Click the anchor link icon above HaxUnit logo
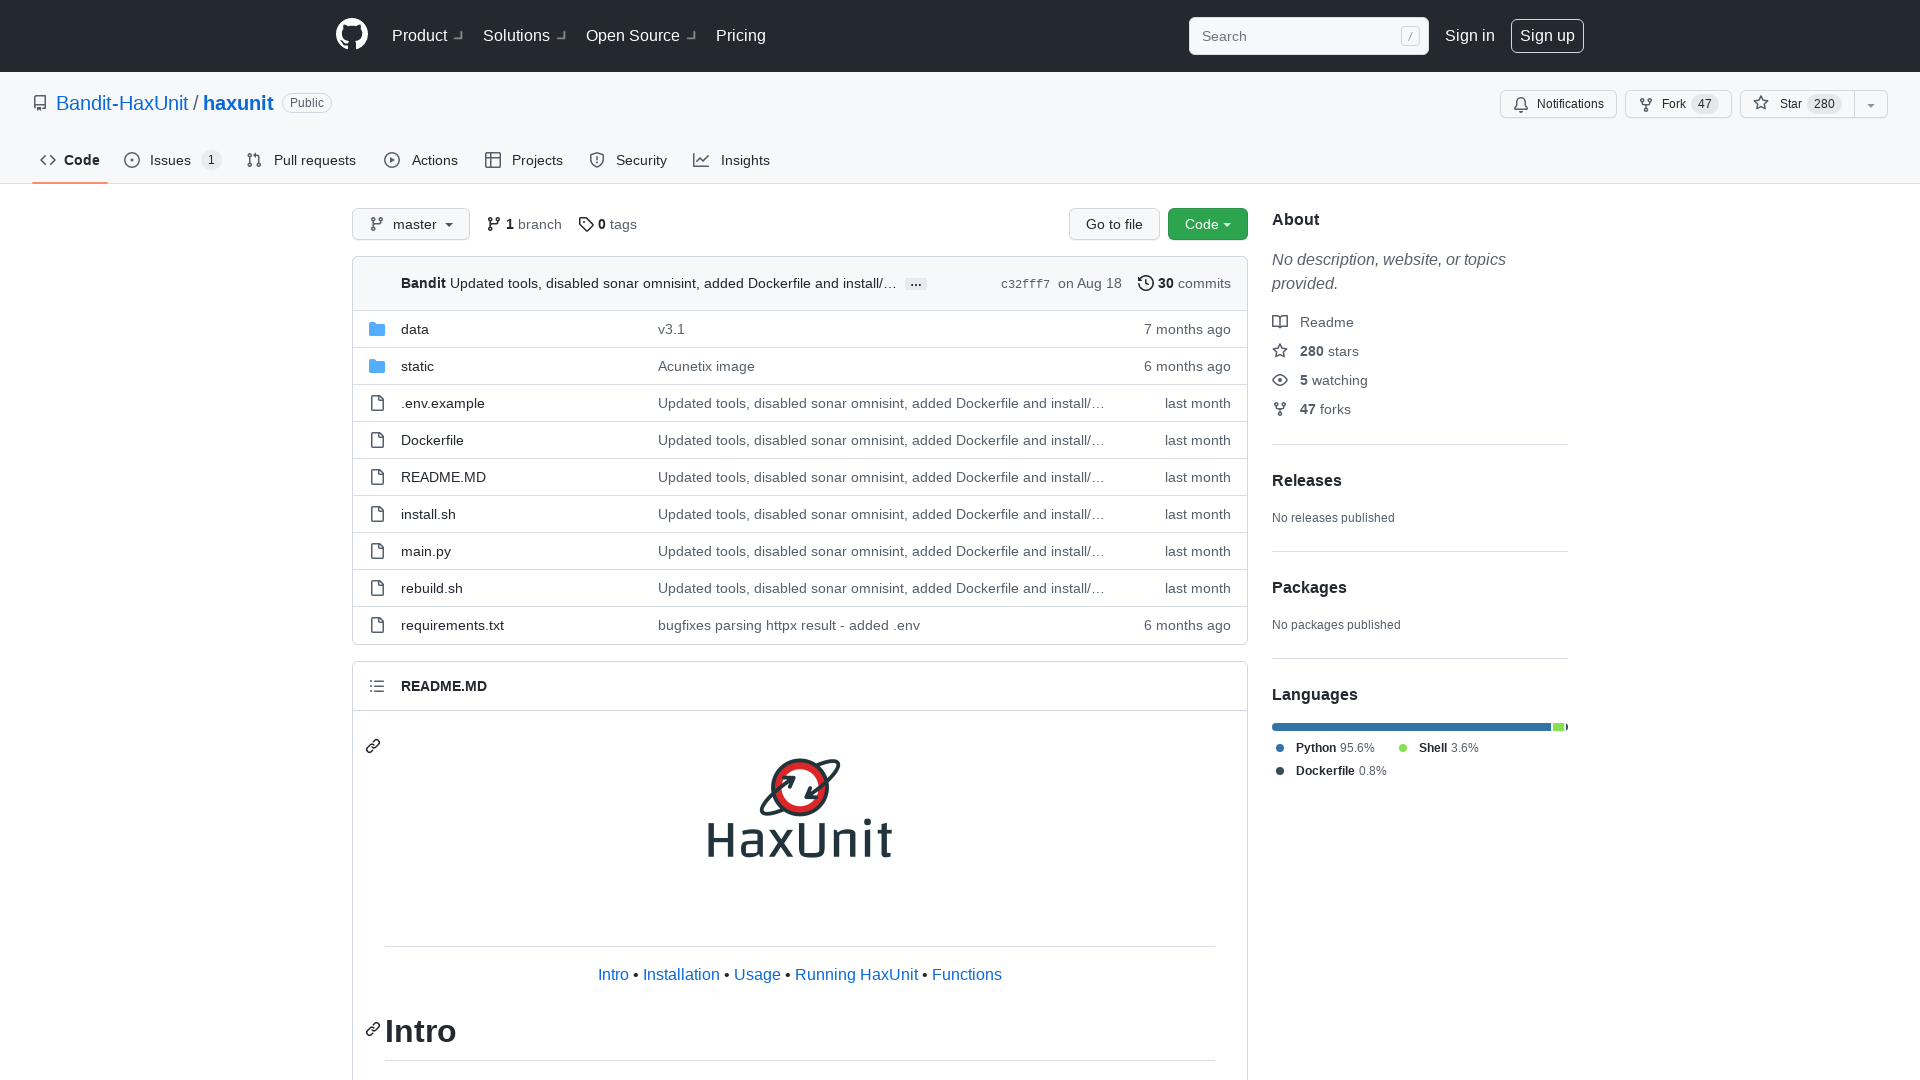 coord(373,746)
